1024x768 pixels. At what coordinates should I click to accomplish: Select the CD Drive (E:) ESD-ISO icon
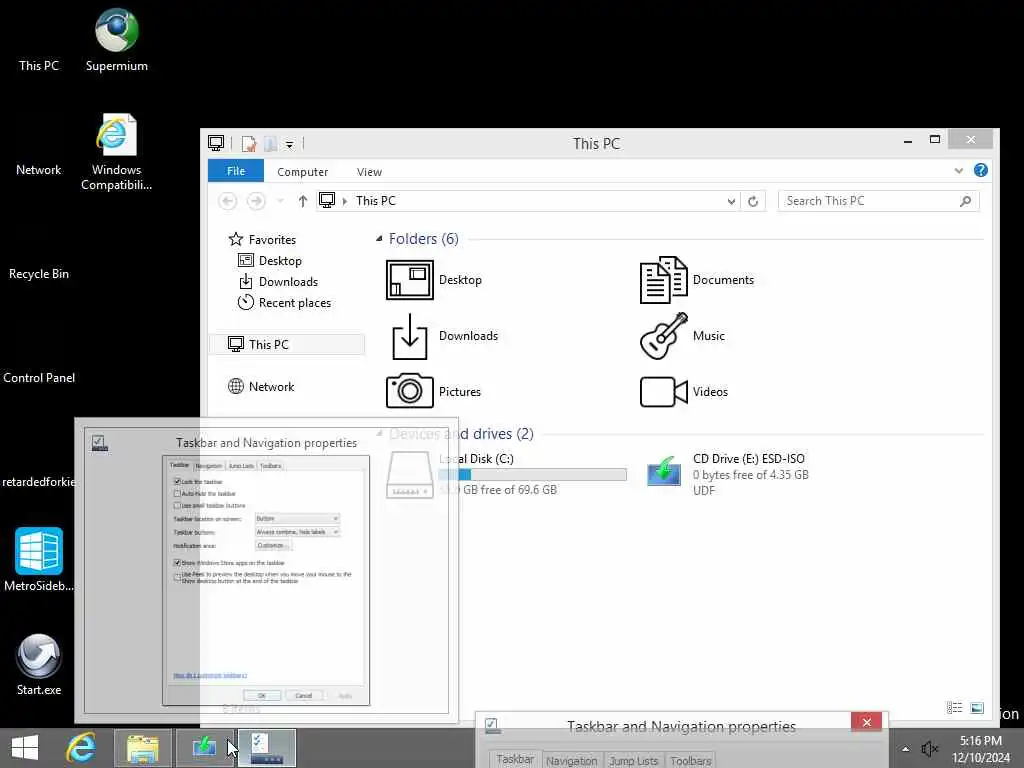(x=664, y=471)
